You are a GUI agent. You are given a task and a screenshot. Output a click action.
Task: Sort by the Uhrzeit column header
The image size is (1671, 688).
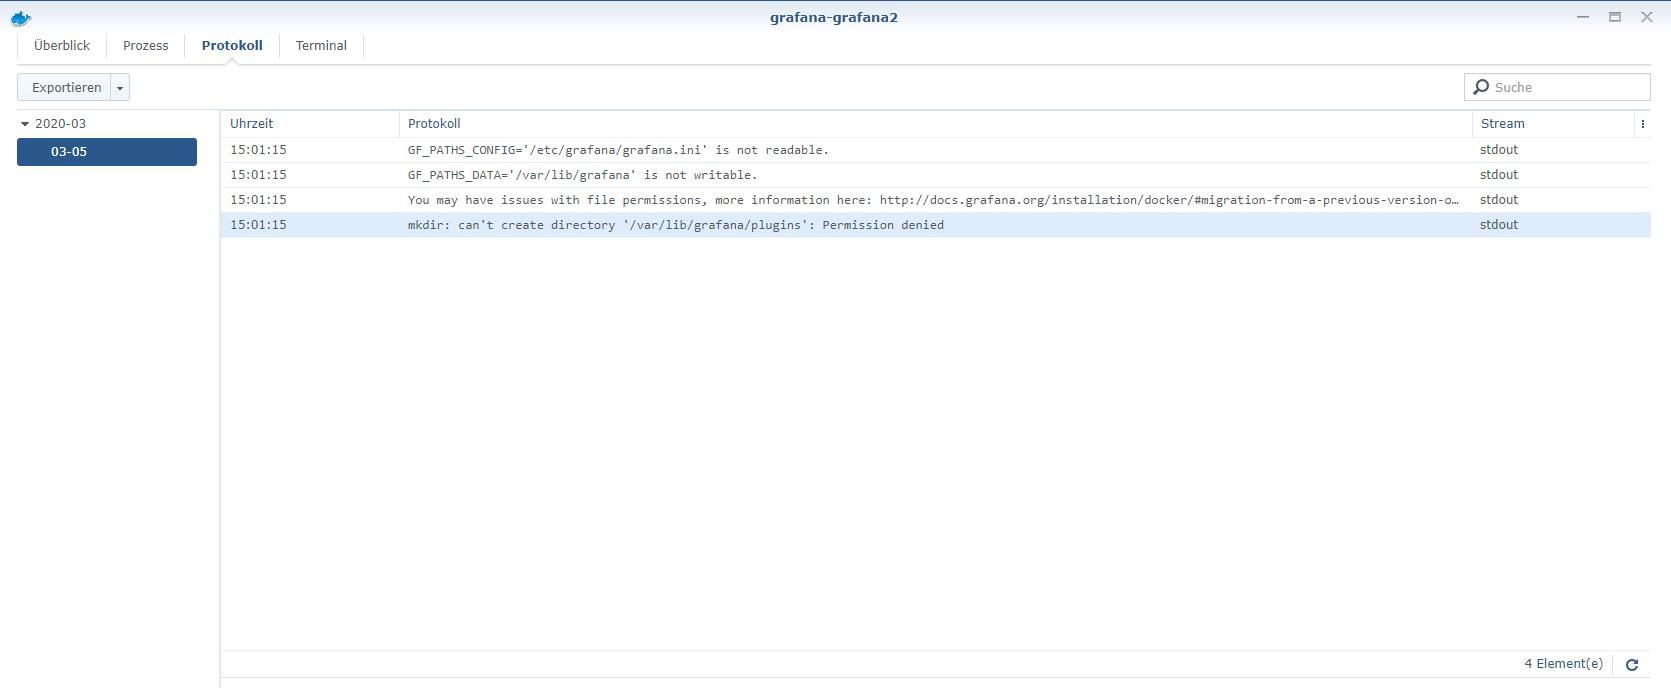point(310,124)
